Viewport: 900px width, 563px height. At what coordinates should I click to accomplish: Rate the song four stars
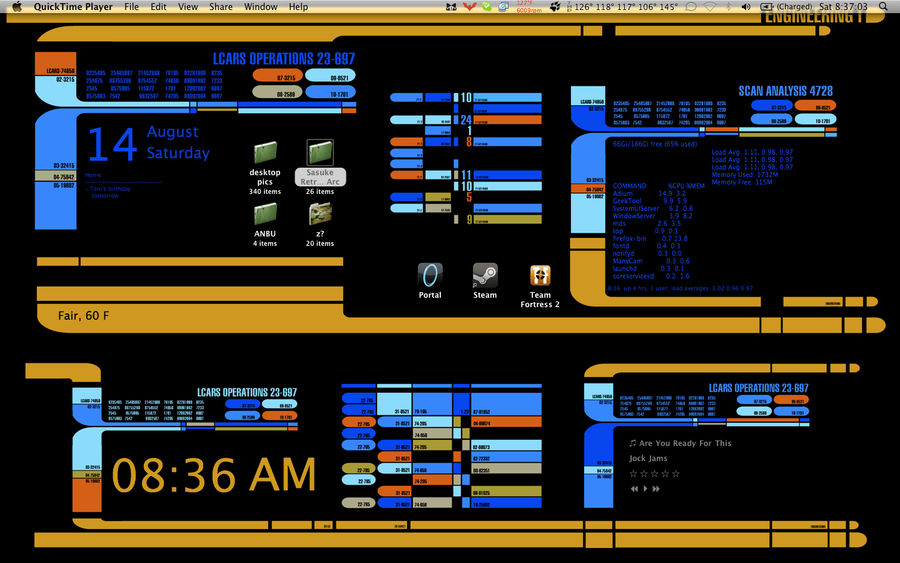click(665, 473)
